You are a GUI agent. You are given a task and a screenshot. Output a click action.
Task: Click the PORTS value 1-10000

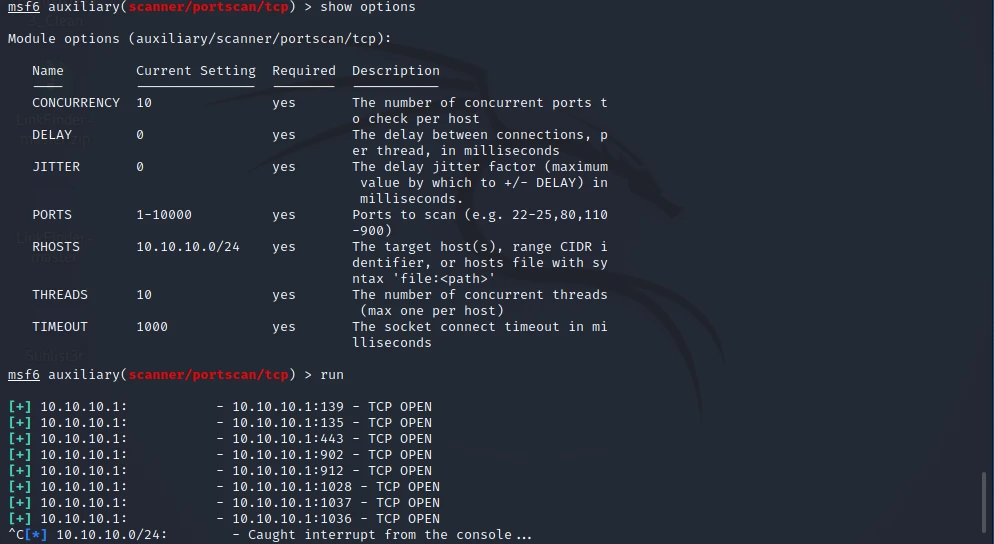[164, 215]
